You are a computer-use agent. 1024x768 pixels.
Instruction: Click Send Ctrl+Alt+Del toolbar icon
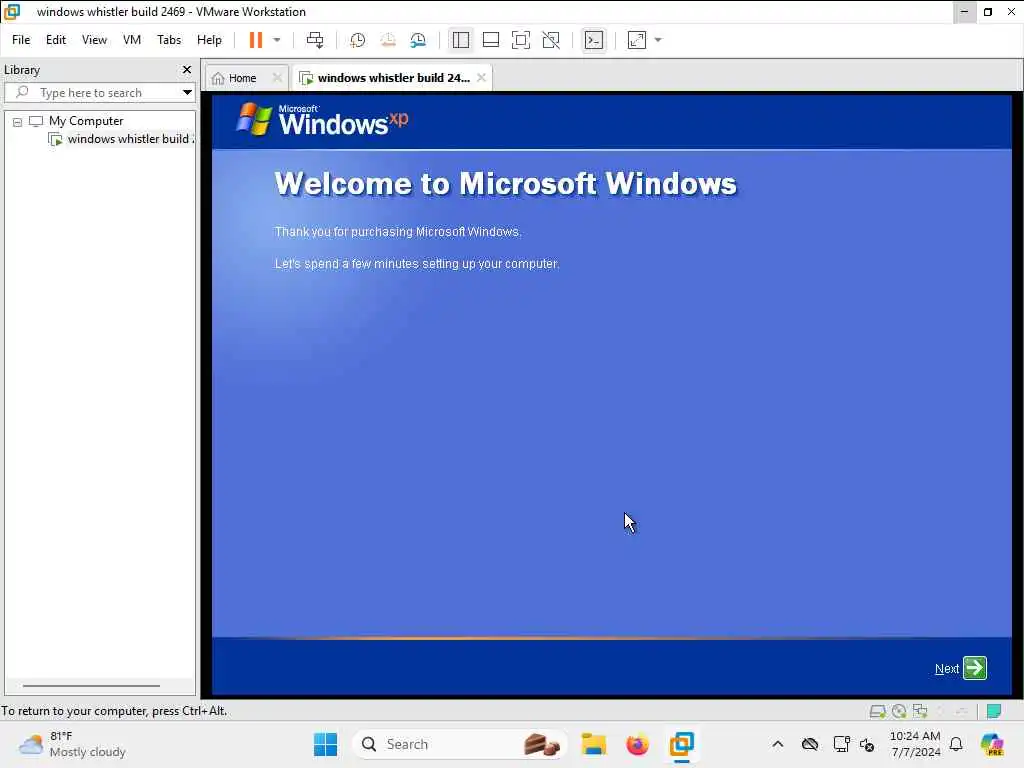tap(315, 40)
